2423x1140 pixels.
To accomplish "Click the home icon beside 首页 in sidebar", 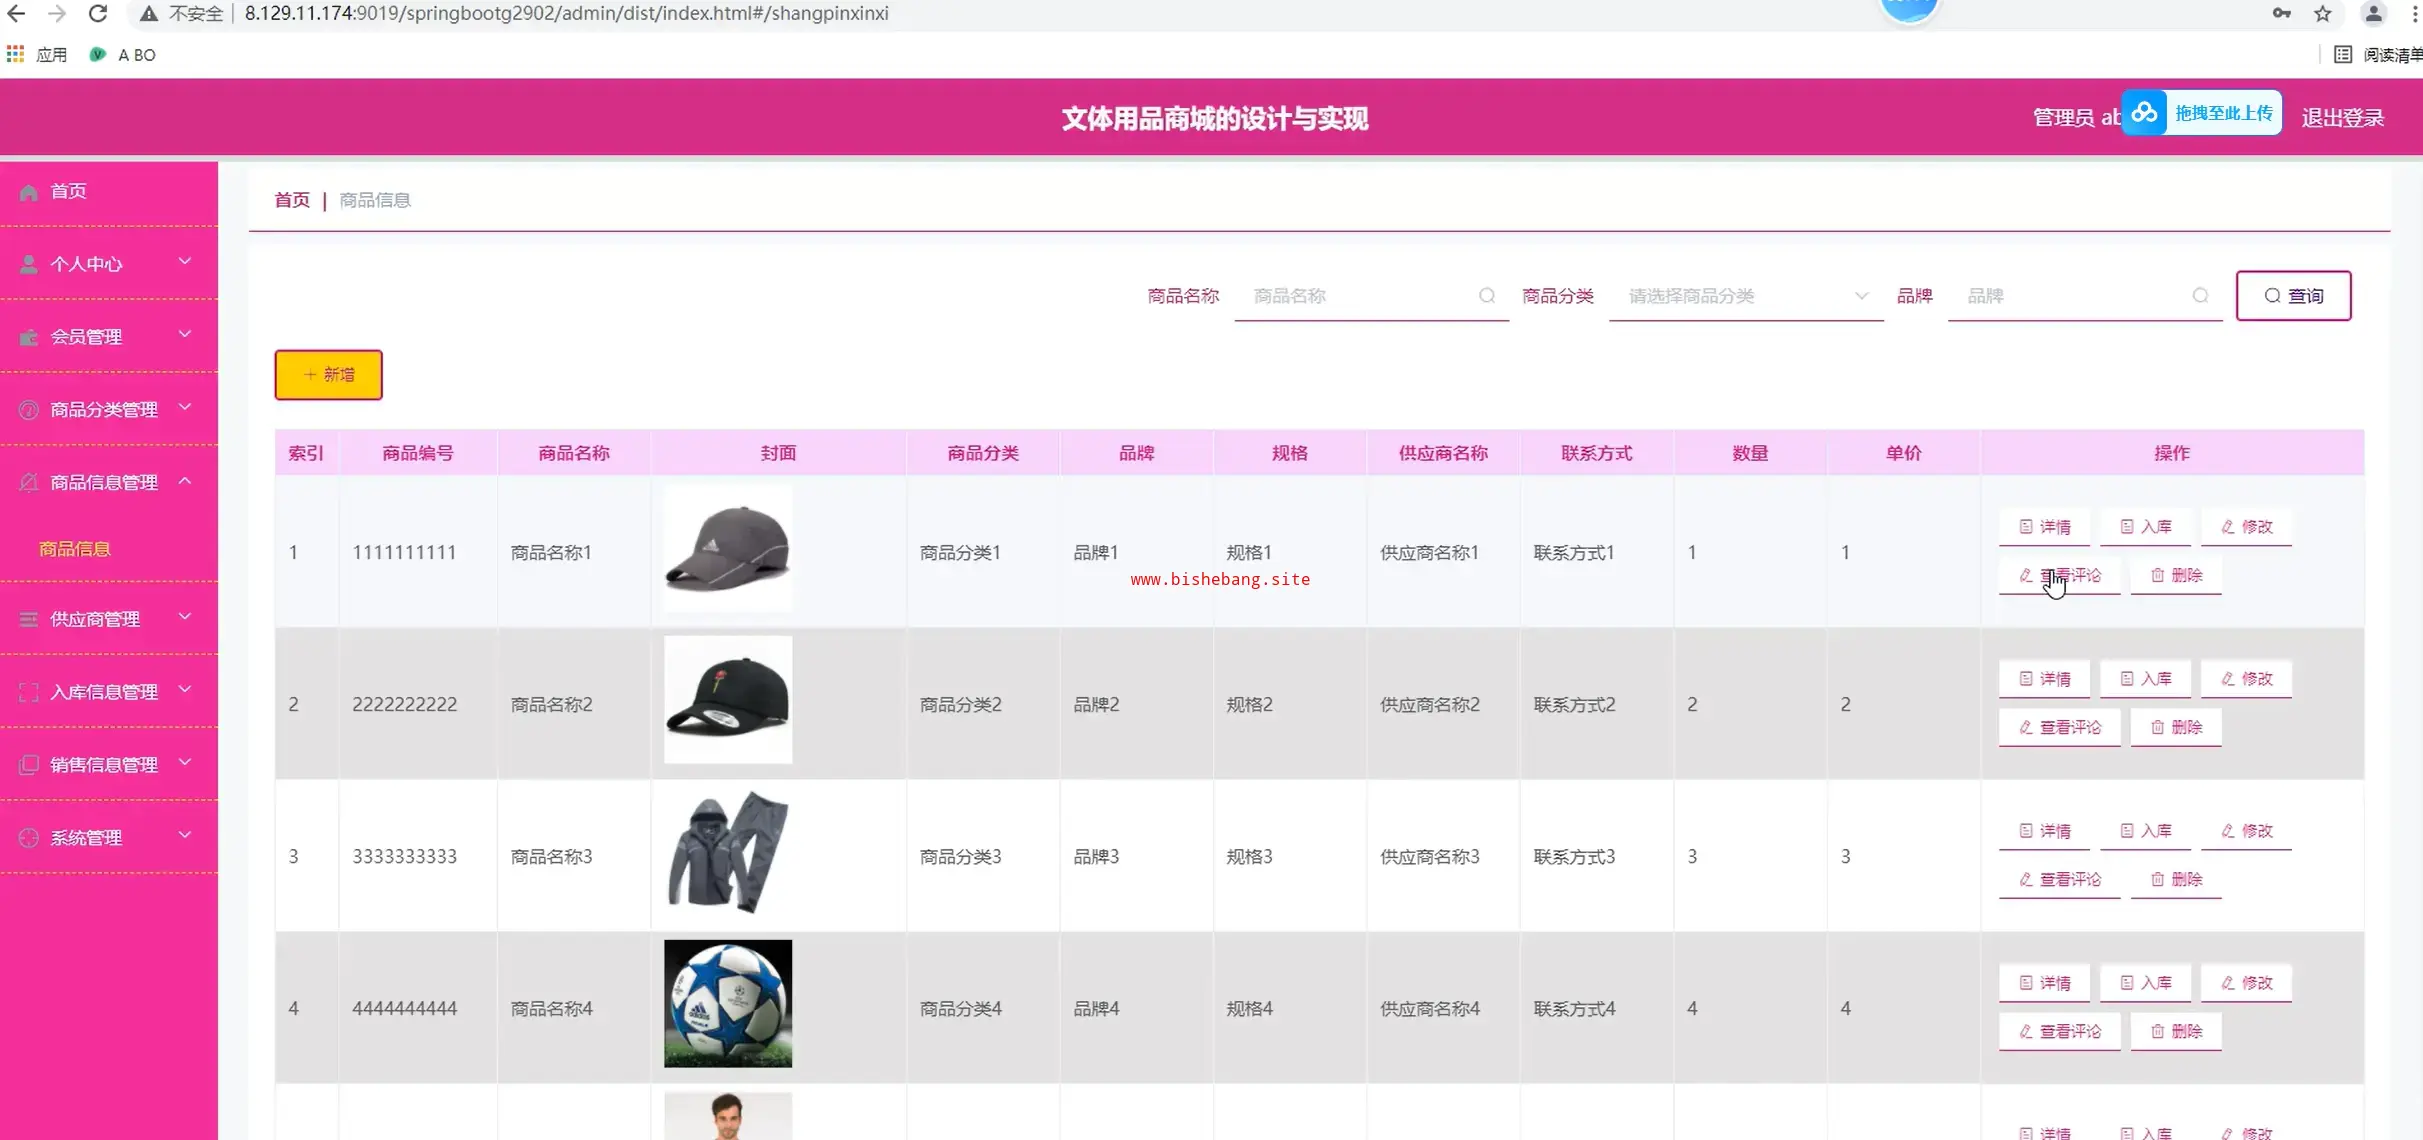I will (28, 191).
